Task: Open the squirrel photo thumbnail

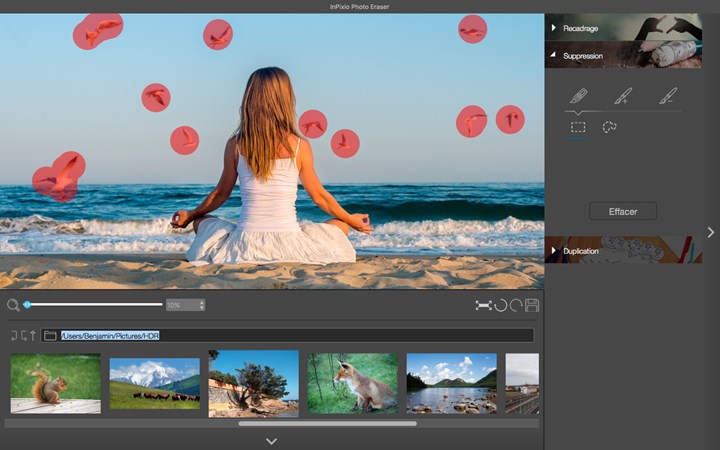Action: point(55,382)
